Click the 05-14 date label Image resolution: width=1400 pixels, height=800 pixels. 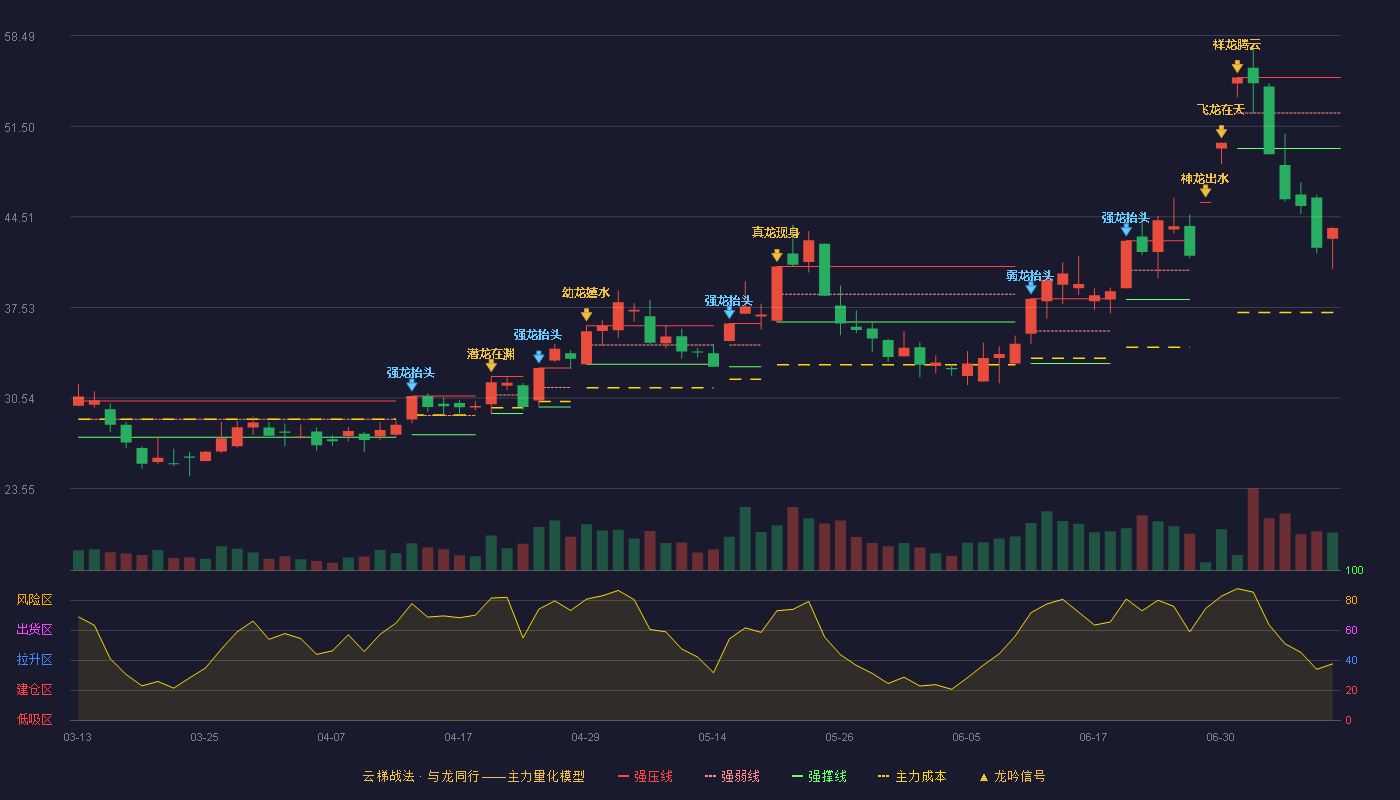(712, 737)
